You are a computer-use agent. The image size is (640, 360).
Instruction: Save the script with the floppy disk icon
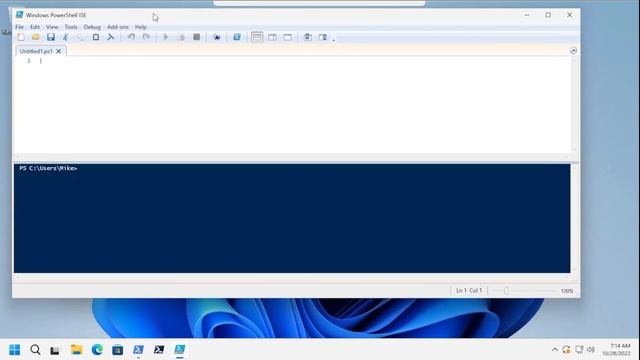pos(51,37)
